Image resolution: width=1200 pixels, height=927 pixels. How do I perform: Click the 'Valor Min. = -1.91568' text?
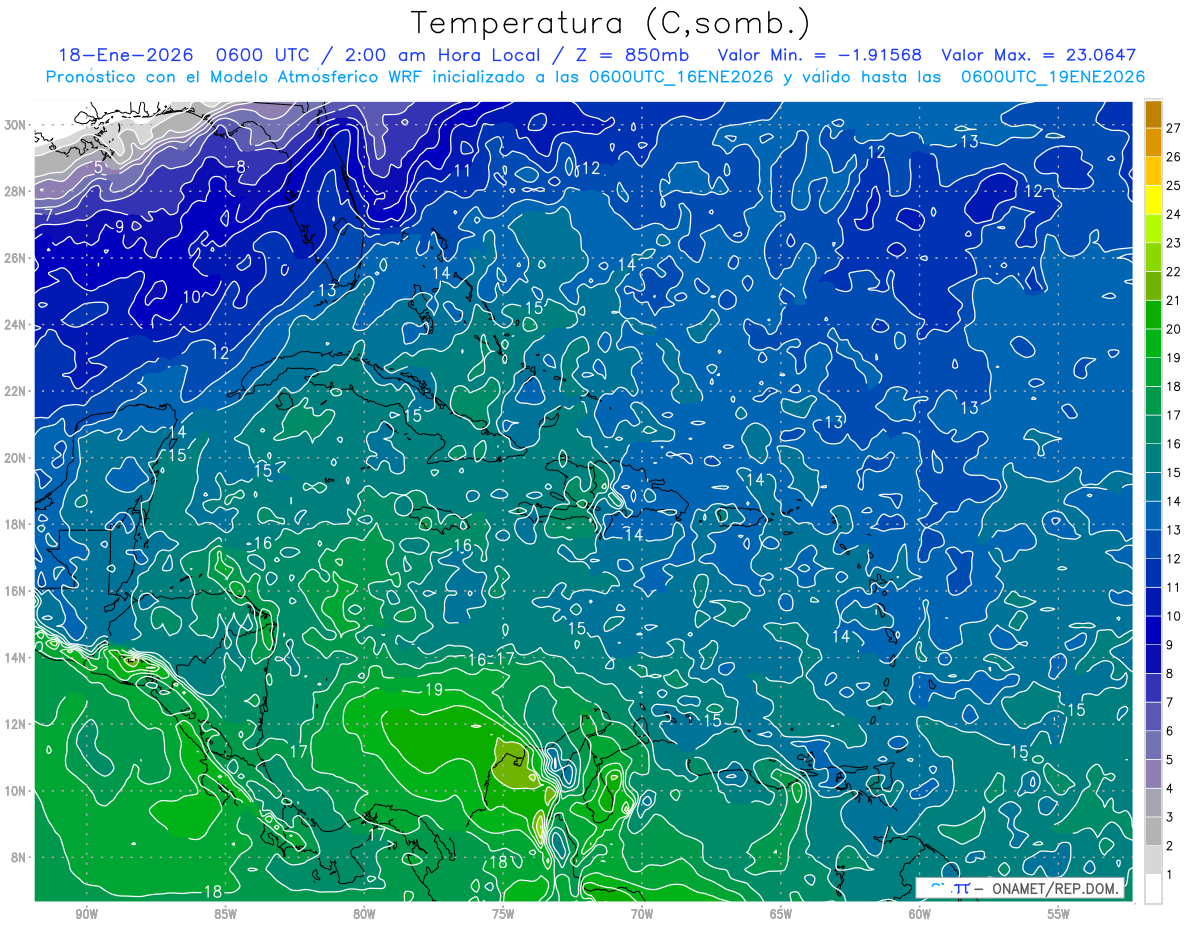point(820,55)
